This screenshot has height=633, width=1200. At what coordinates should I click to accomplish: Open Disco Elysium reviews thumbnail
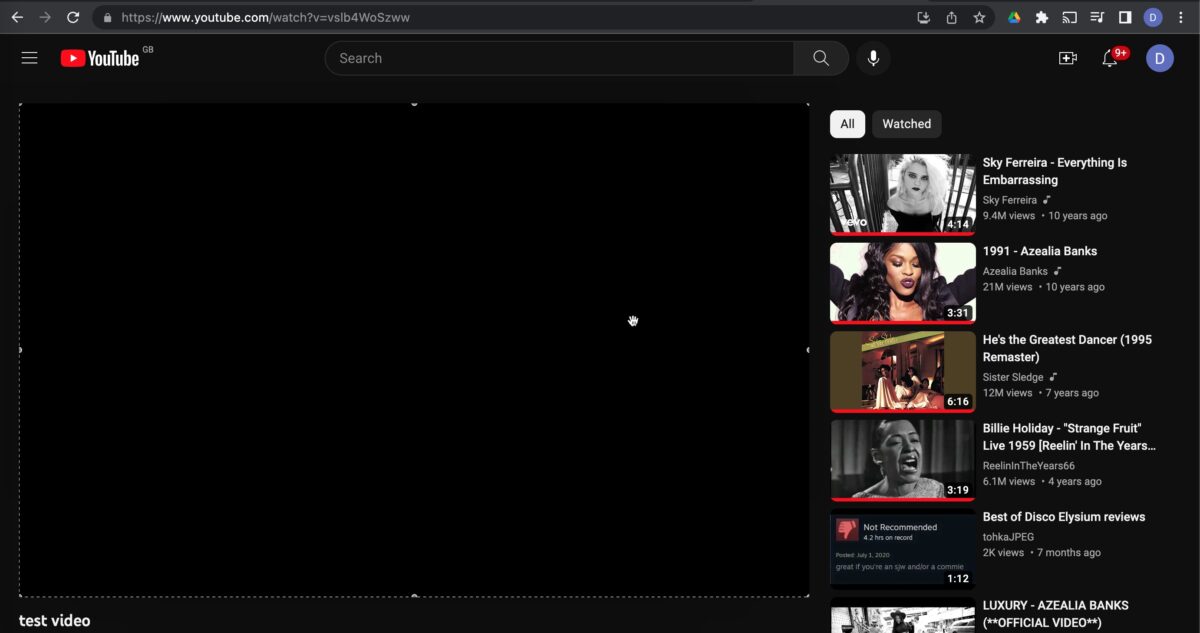(x=903, y=548)
